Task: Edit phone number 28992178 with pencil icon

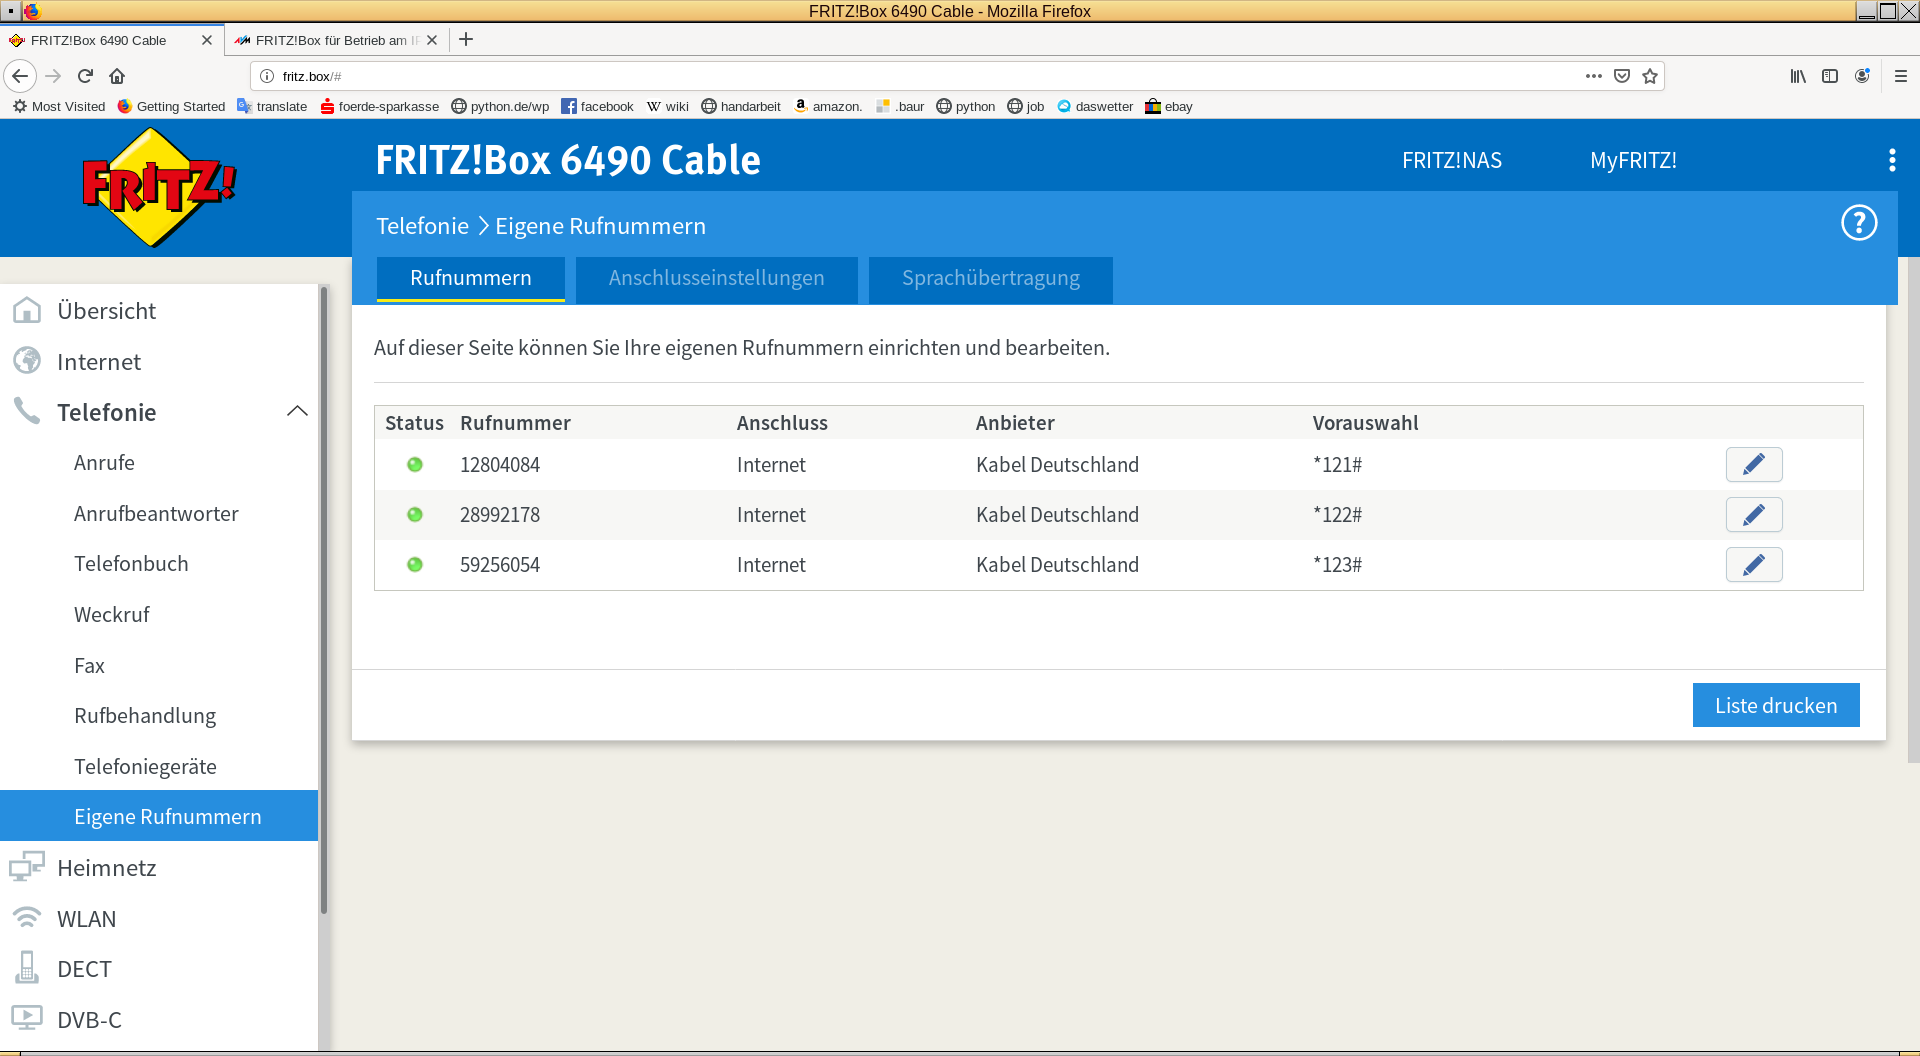Action: (x=1754, y=514)
